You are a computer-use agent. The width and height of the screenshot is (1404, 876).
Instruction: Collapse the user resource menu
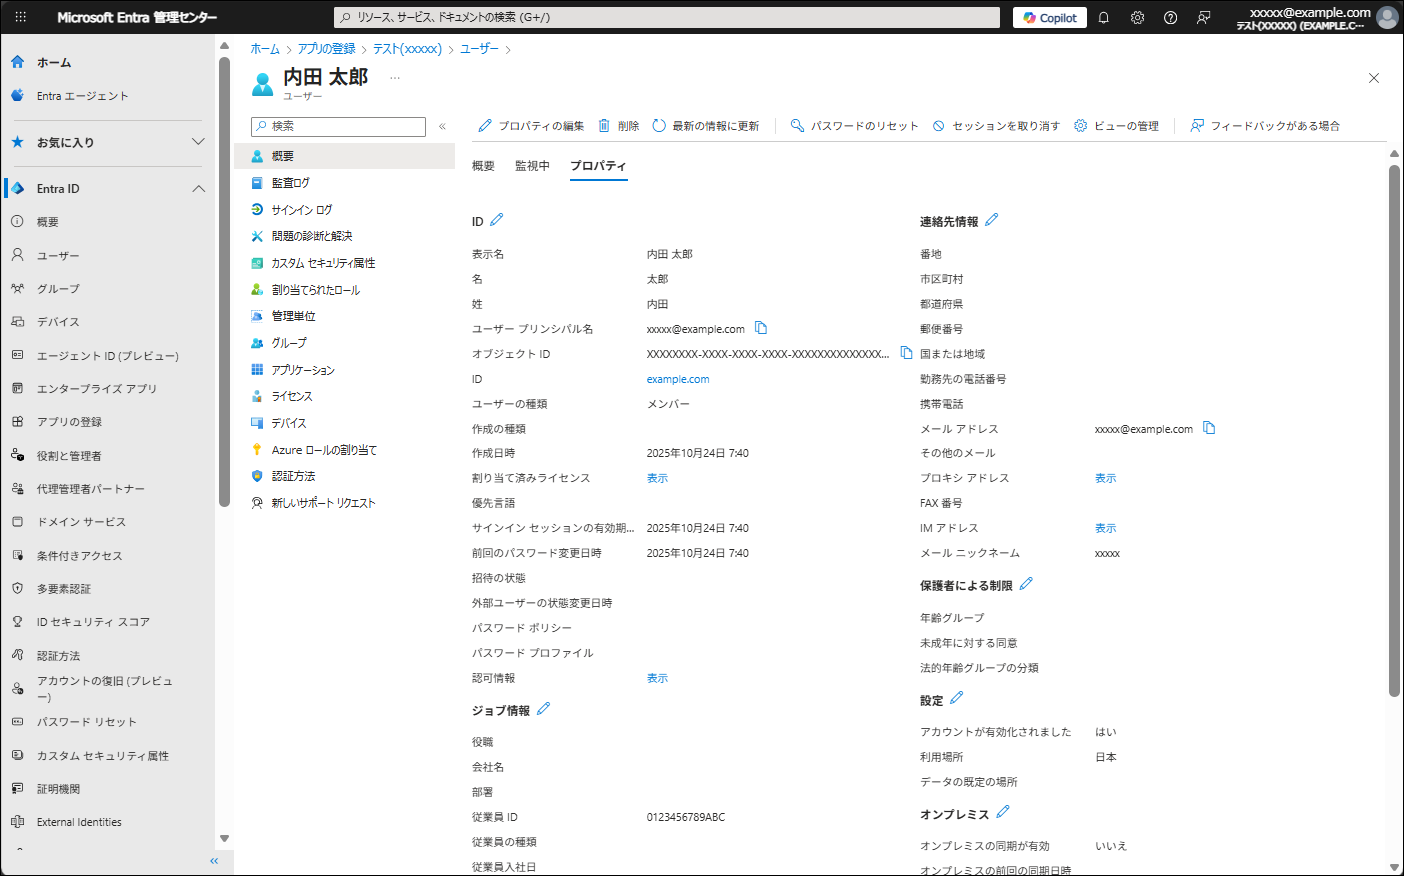tap(442, 126)
